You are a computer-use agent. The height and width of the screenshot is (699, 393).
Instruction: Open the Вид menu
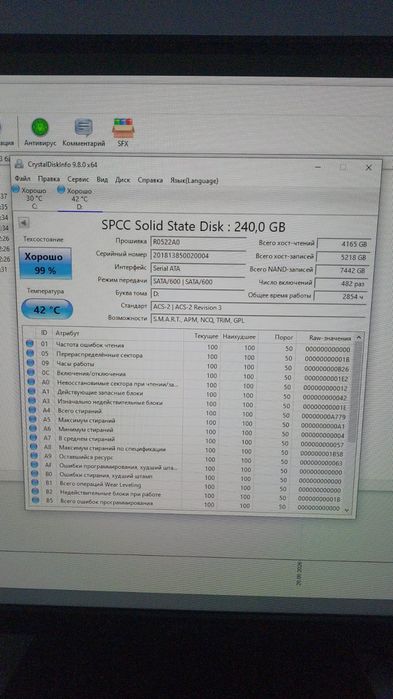[x=102, y=180]
